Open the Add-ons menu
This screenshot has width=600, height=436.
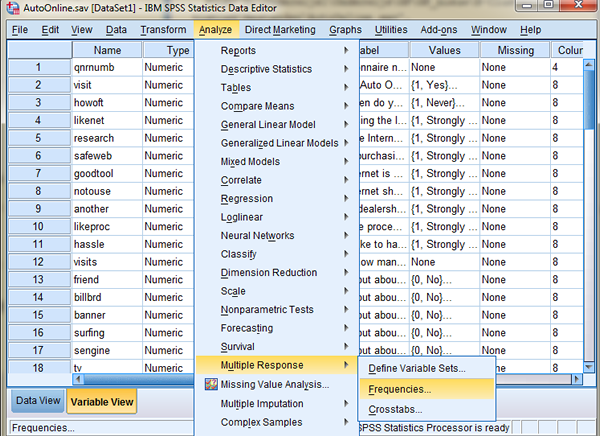click(439, 29)
